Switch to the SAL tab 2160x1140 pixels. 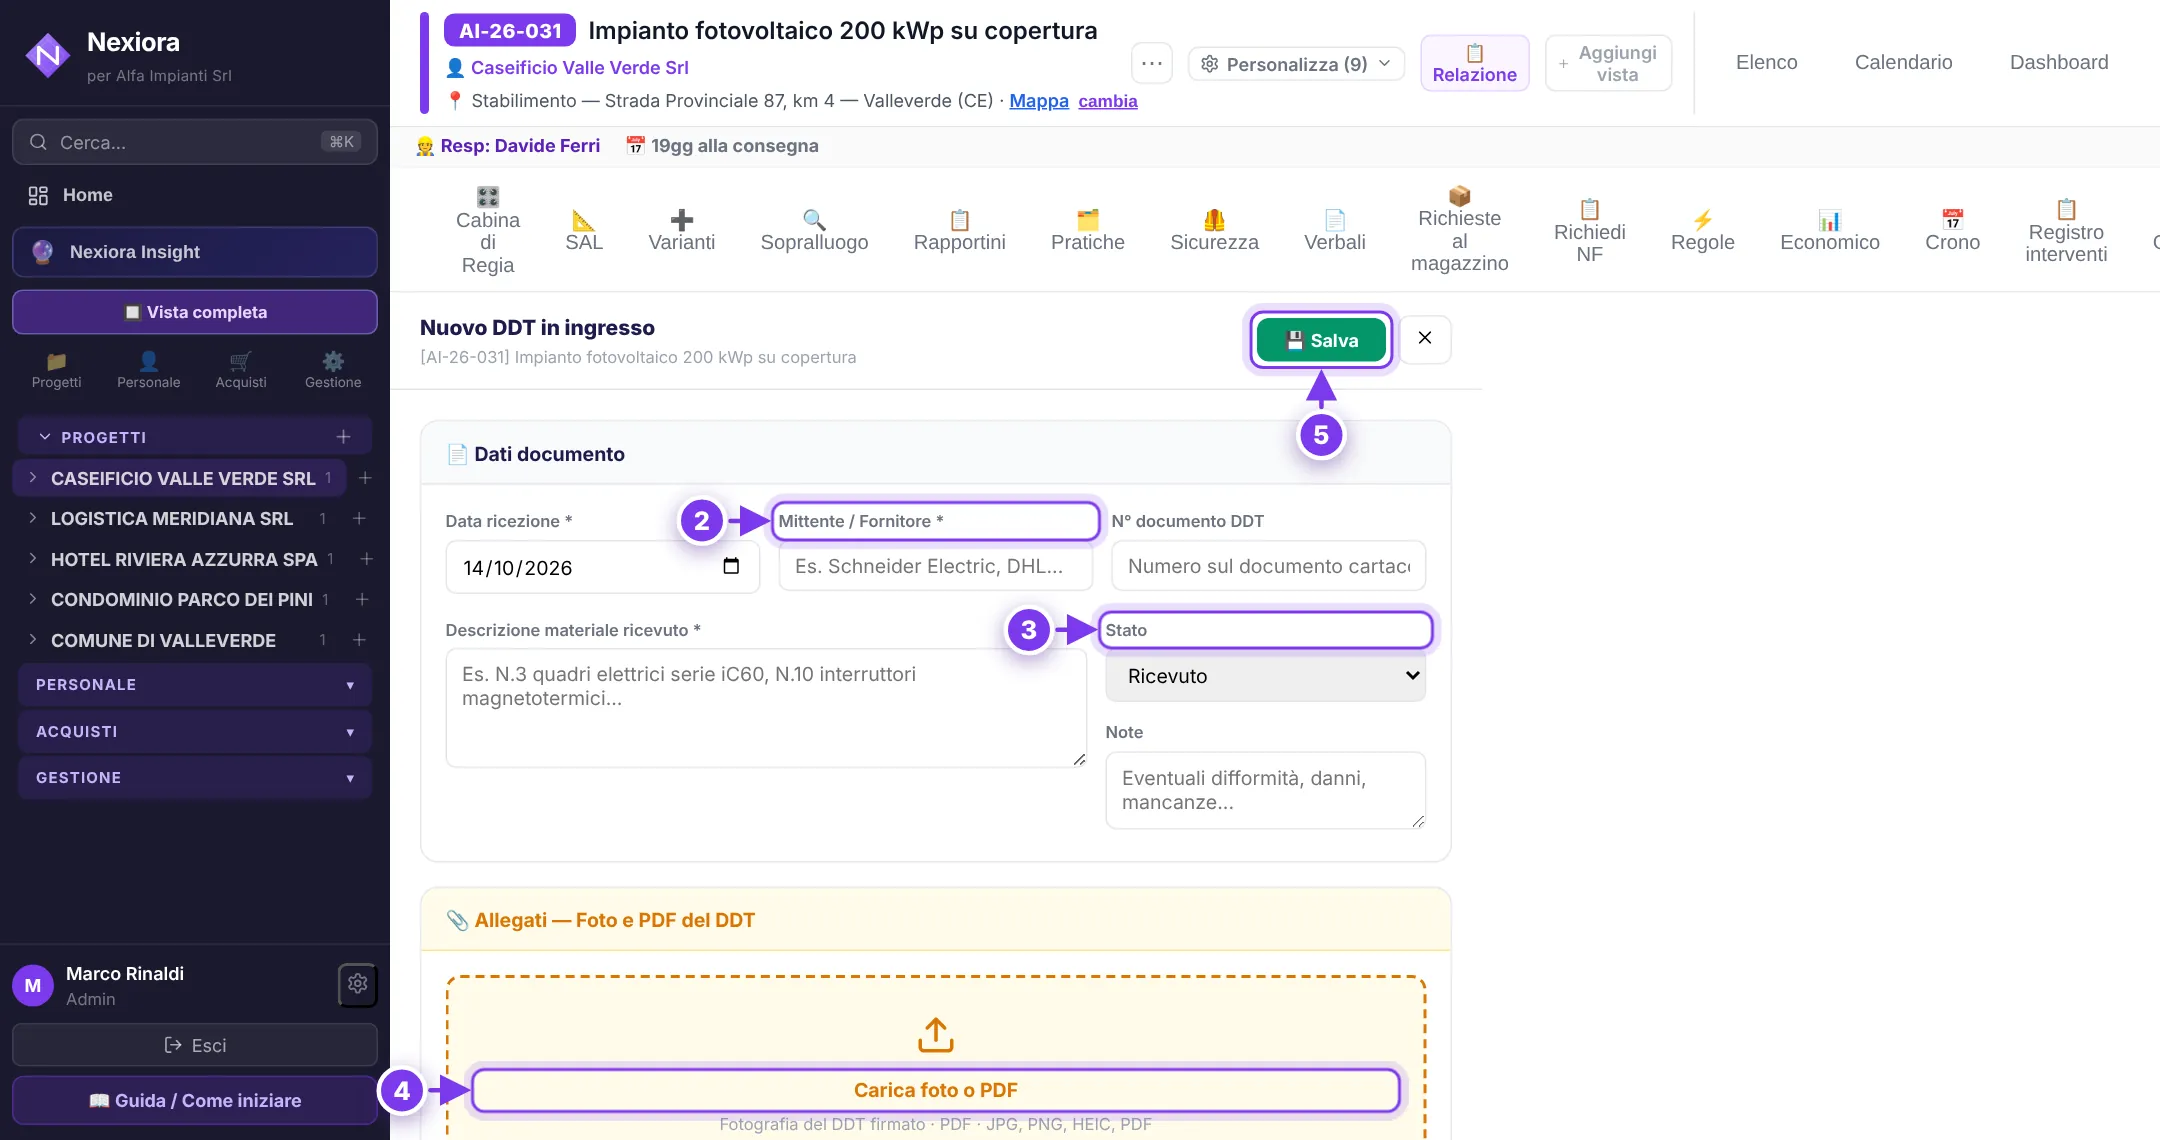(x=584, y=231)
